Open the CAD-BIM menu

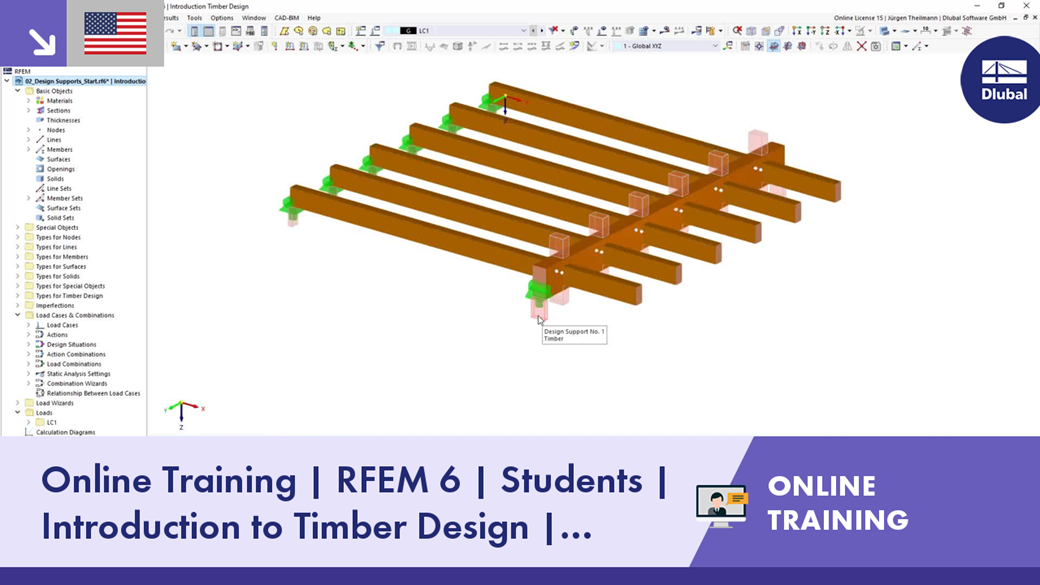pos(287,18)
